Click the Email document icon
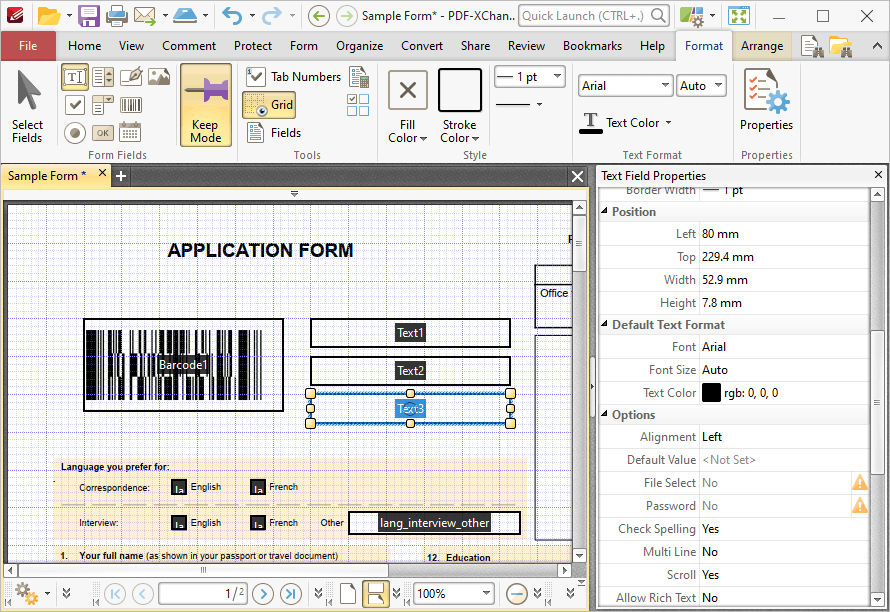Image resolution: width=890 pixels, height=612 pixels. [145, 16]
